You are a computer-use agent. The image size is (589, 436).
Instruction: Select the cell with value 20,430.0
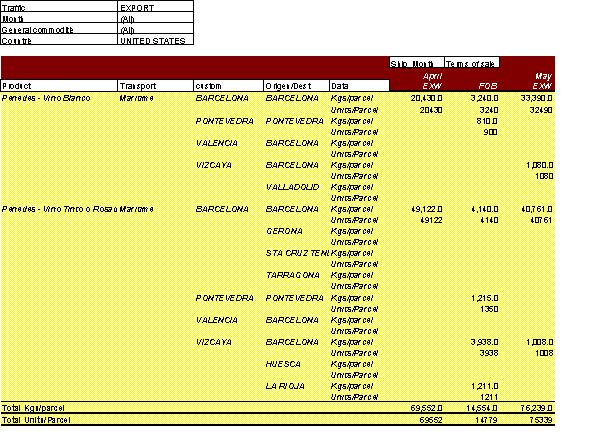click(x=426, y=98)
